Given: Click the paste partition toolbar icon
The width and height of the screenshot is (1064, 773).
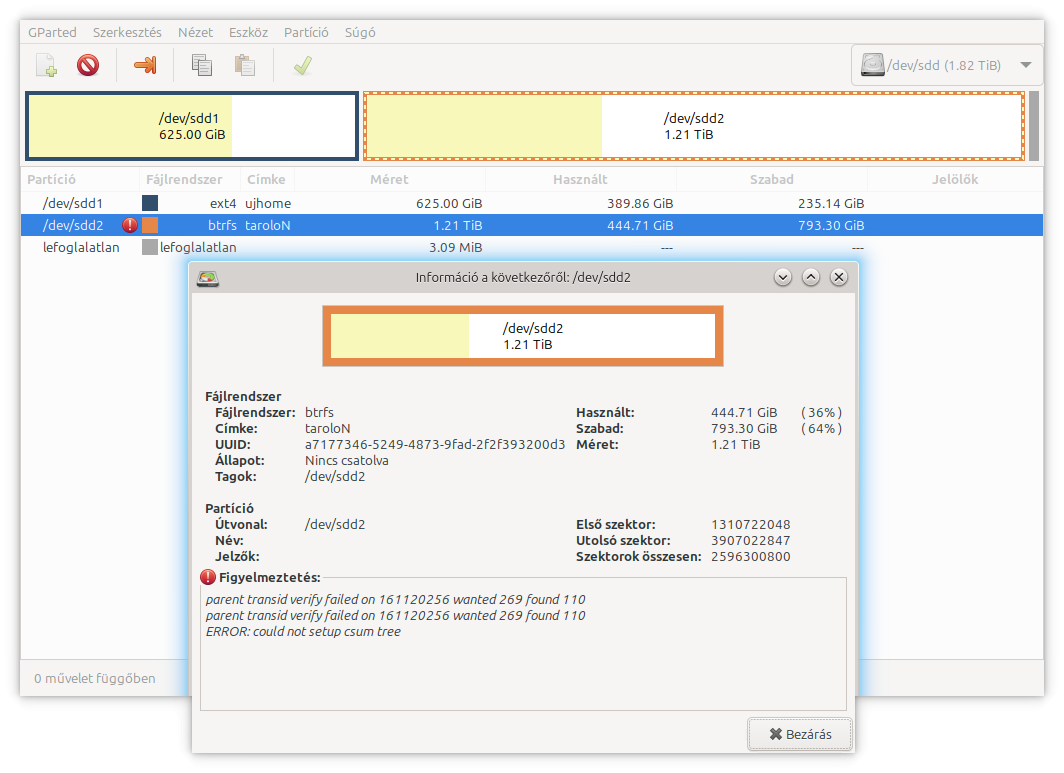Looking at the screenshot, I should point(244,66).
